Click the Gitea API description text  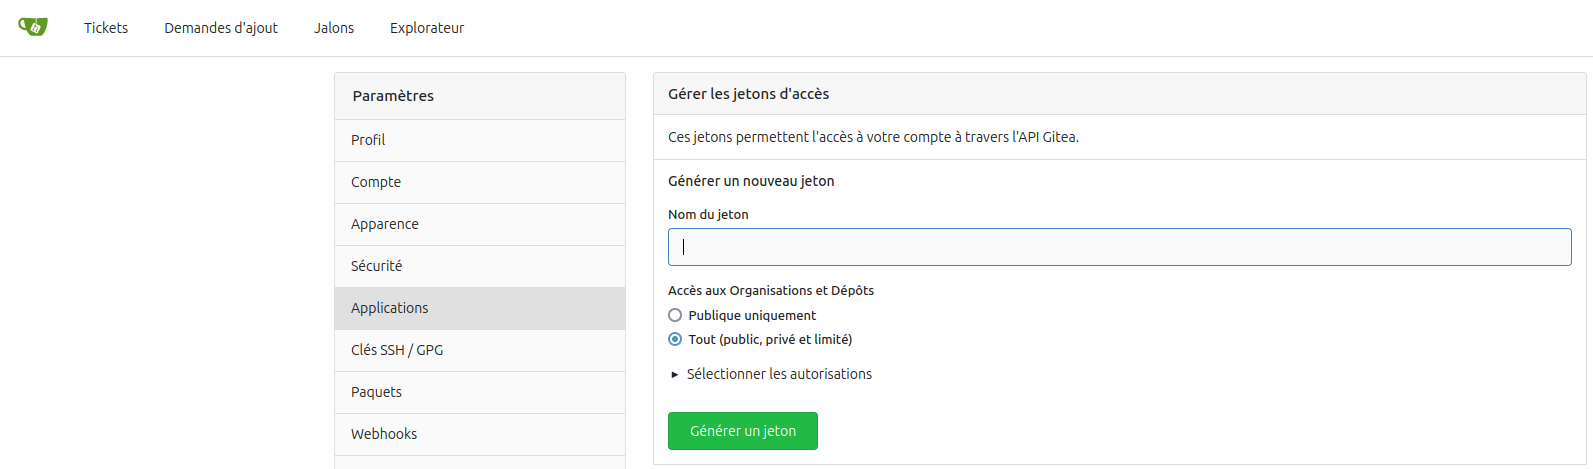(x=873, y=137)
